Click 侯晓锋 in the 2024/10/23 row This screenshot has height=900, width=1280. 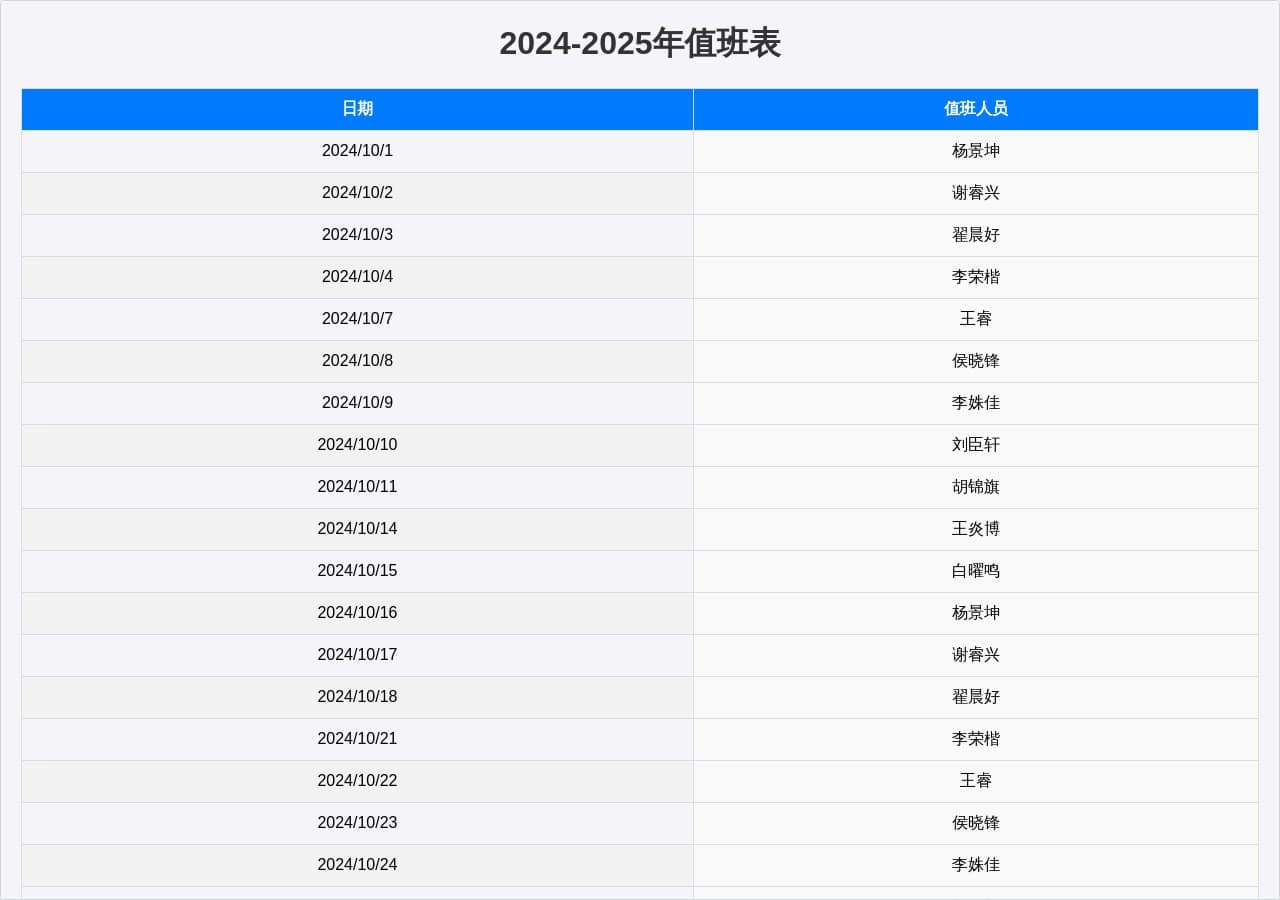pyautogui.click(x=976, y=823)
